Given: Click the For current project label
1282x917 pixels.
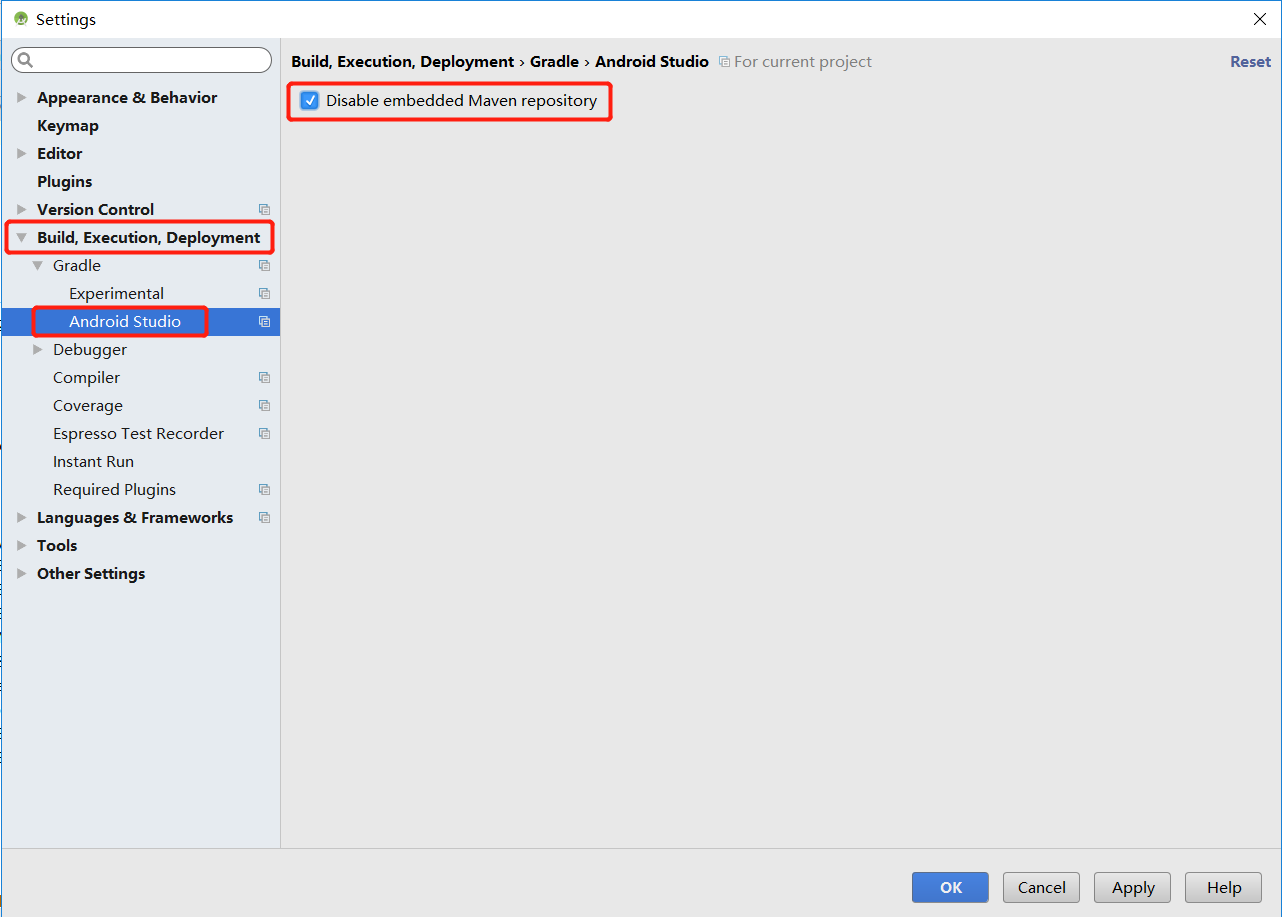Looking at the screenshot, I should click(x=803, y=62).
